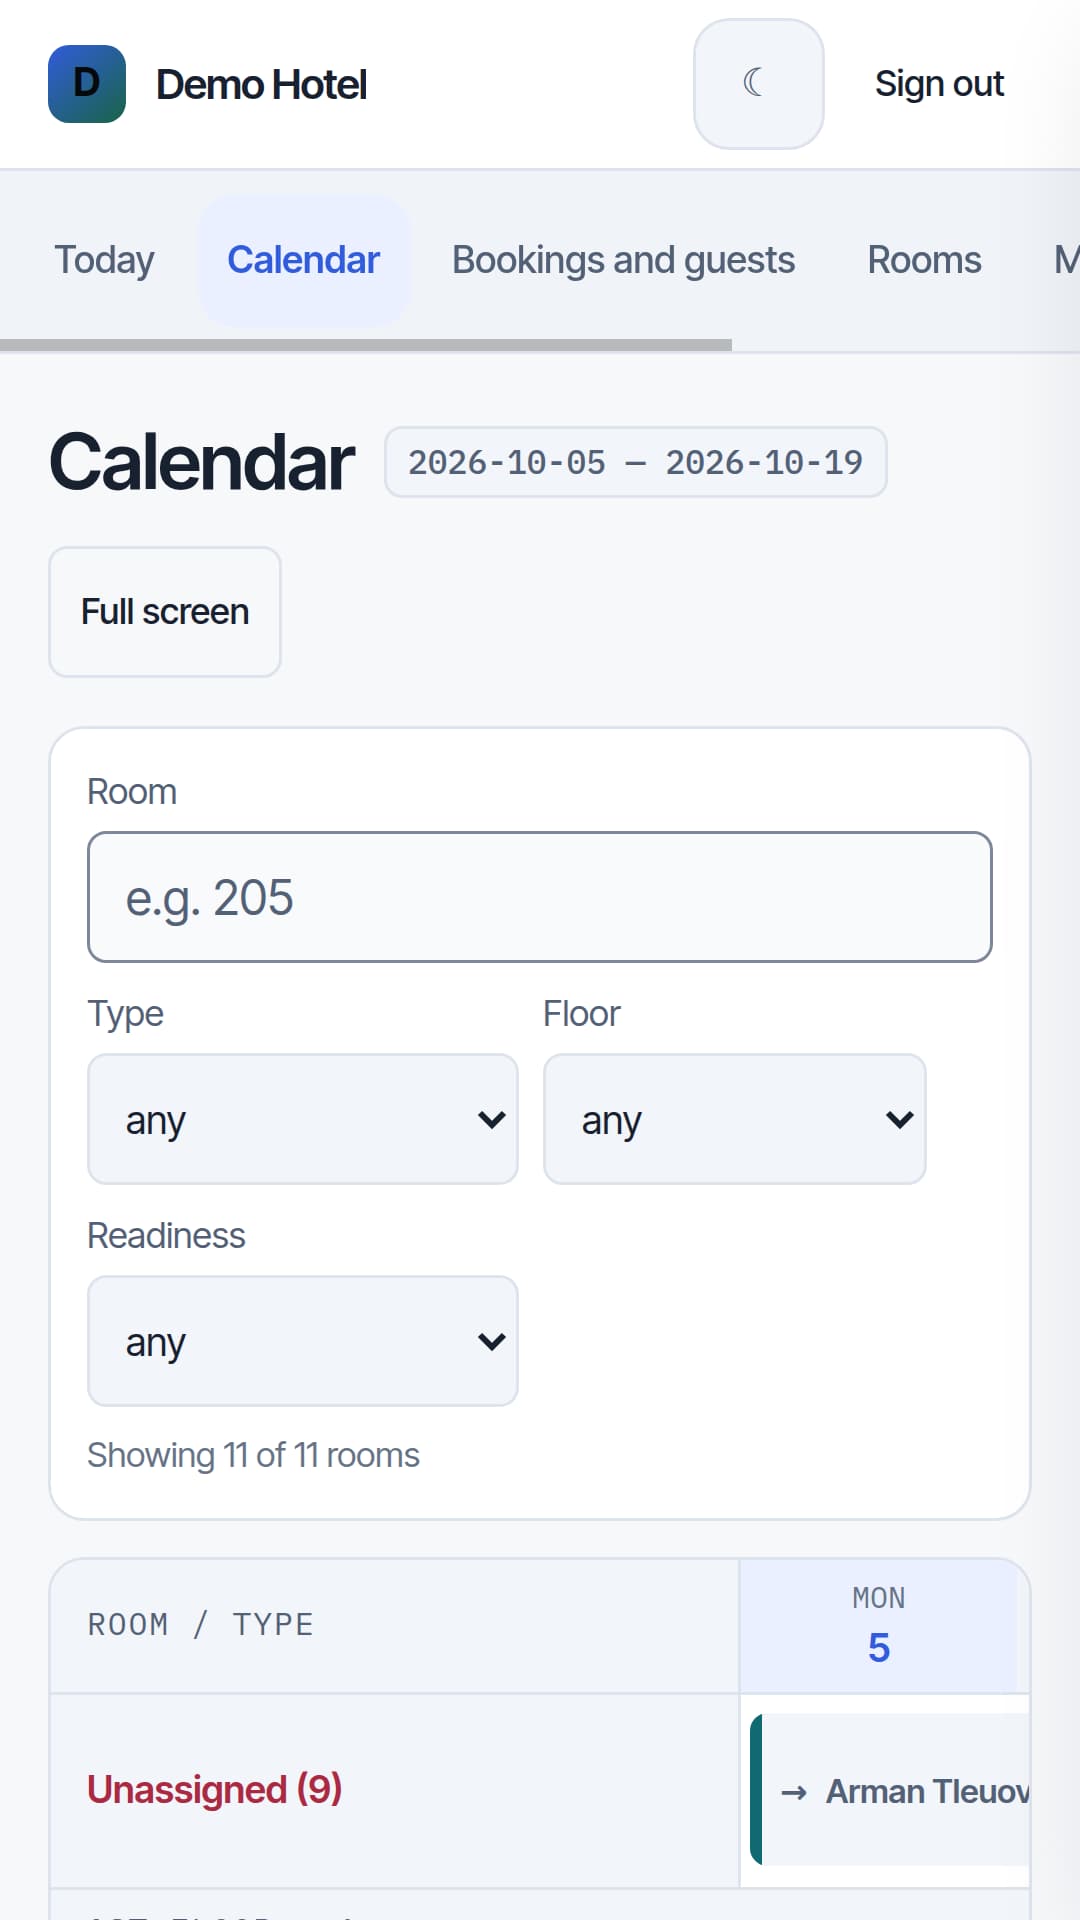The height and width of the screenshot is (1920, 1080).
Task: Go to Bookings and guests tab
Action: pos(623,260)
